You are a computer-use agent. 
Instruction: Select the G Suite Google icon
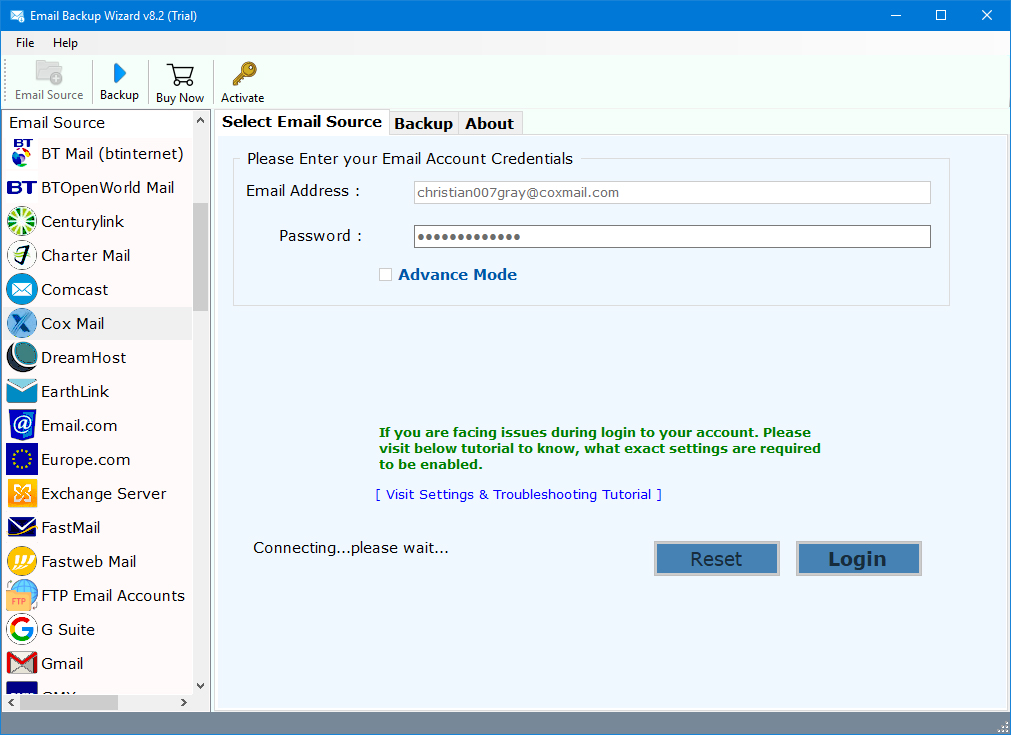tap(21, 630)
